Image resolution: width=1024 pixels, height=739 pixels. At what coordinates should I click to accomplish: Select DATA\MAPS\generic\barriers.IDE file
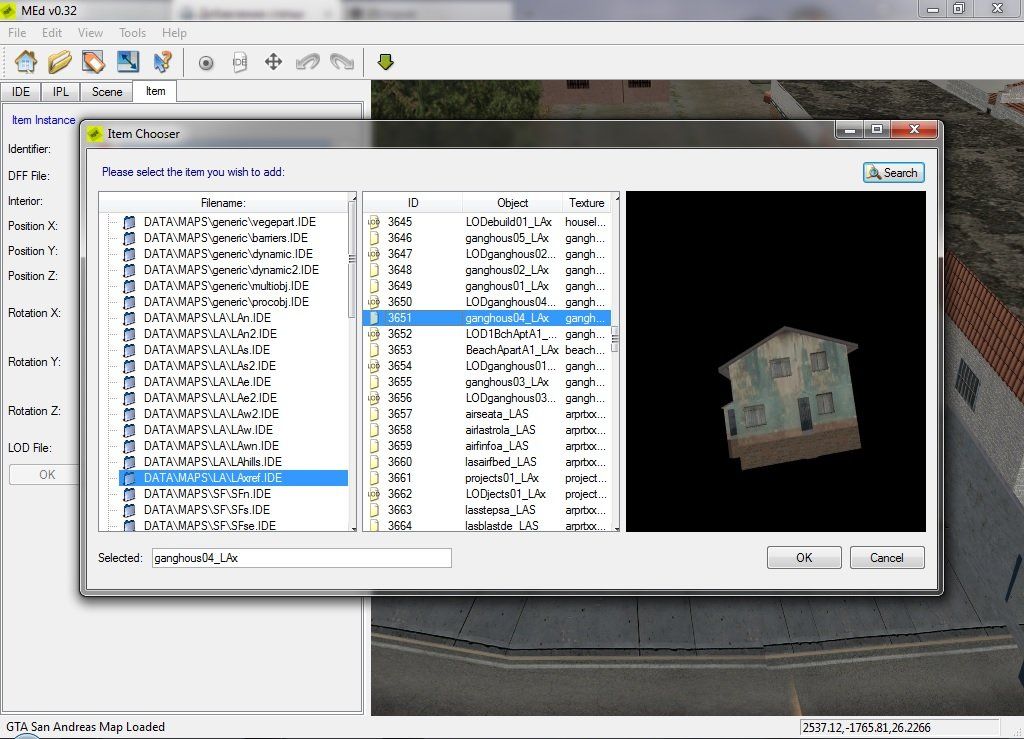coord(226,238)
